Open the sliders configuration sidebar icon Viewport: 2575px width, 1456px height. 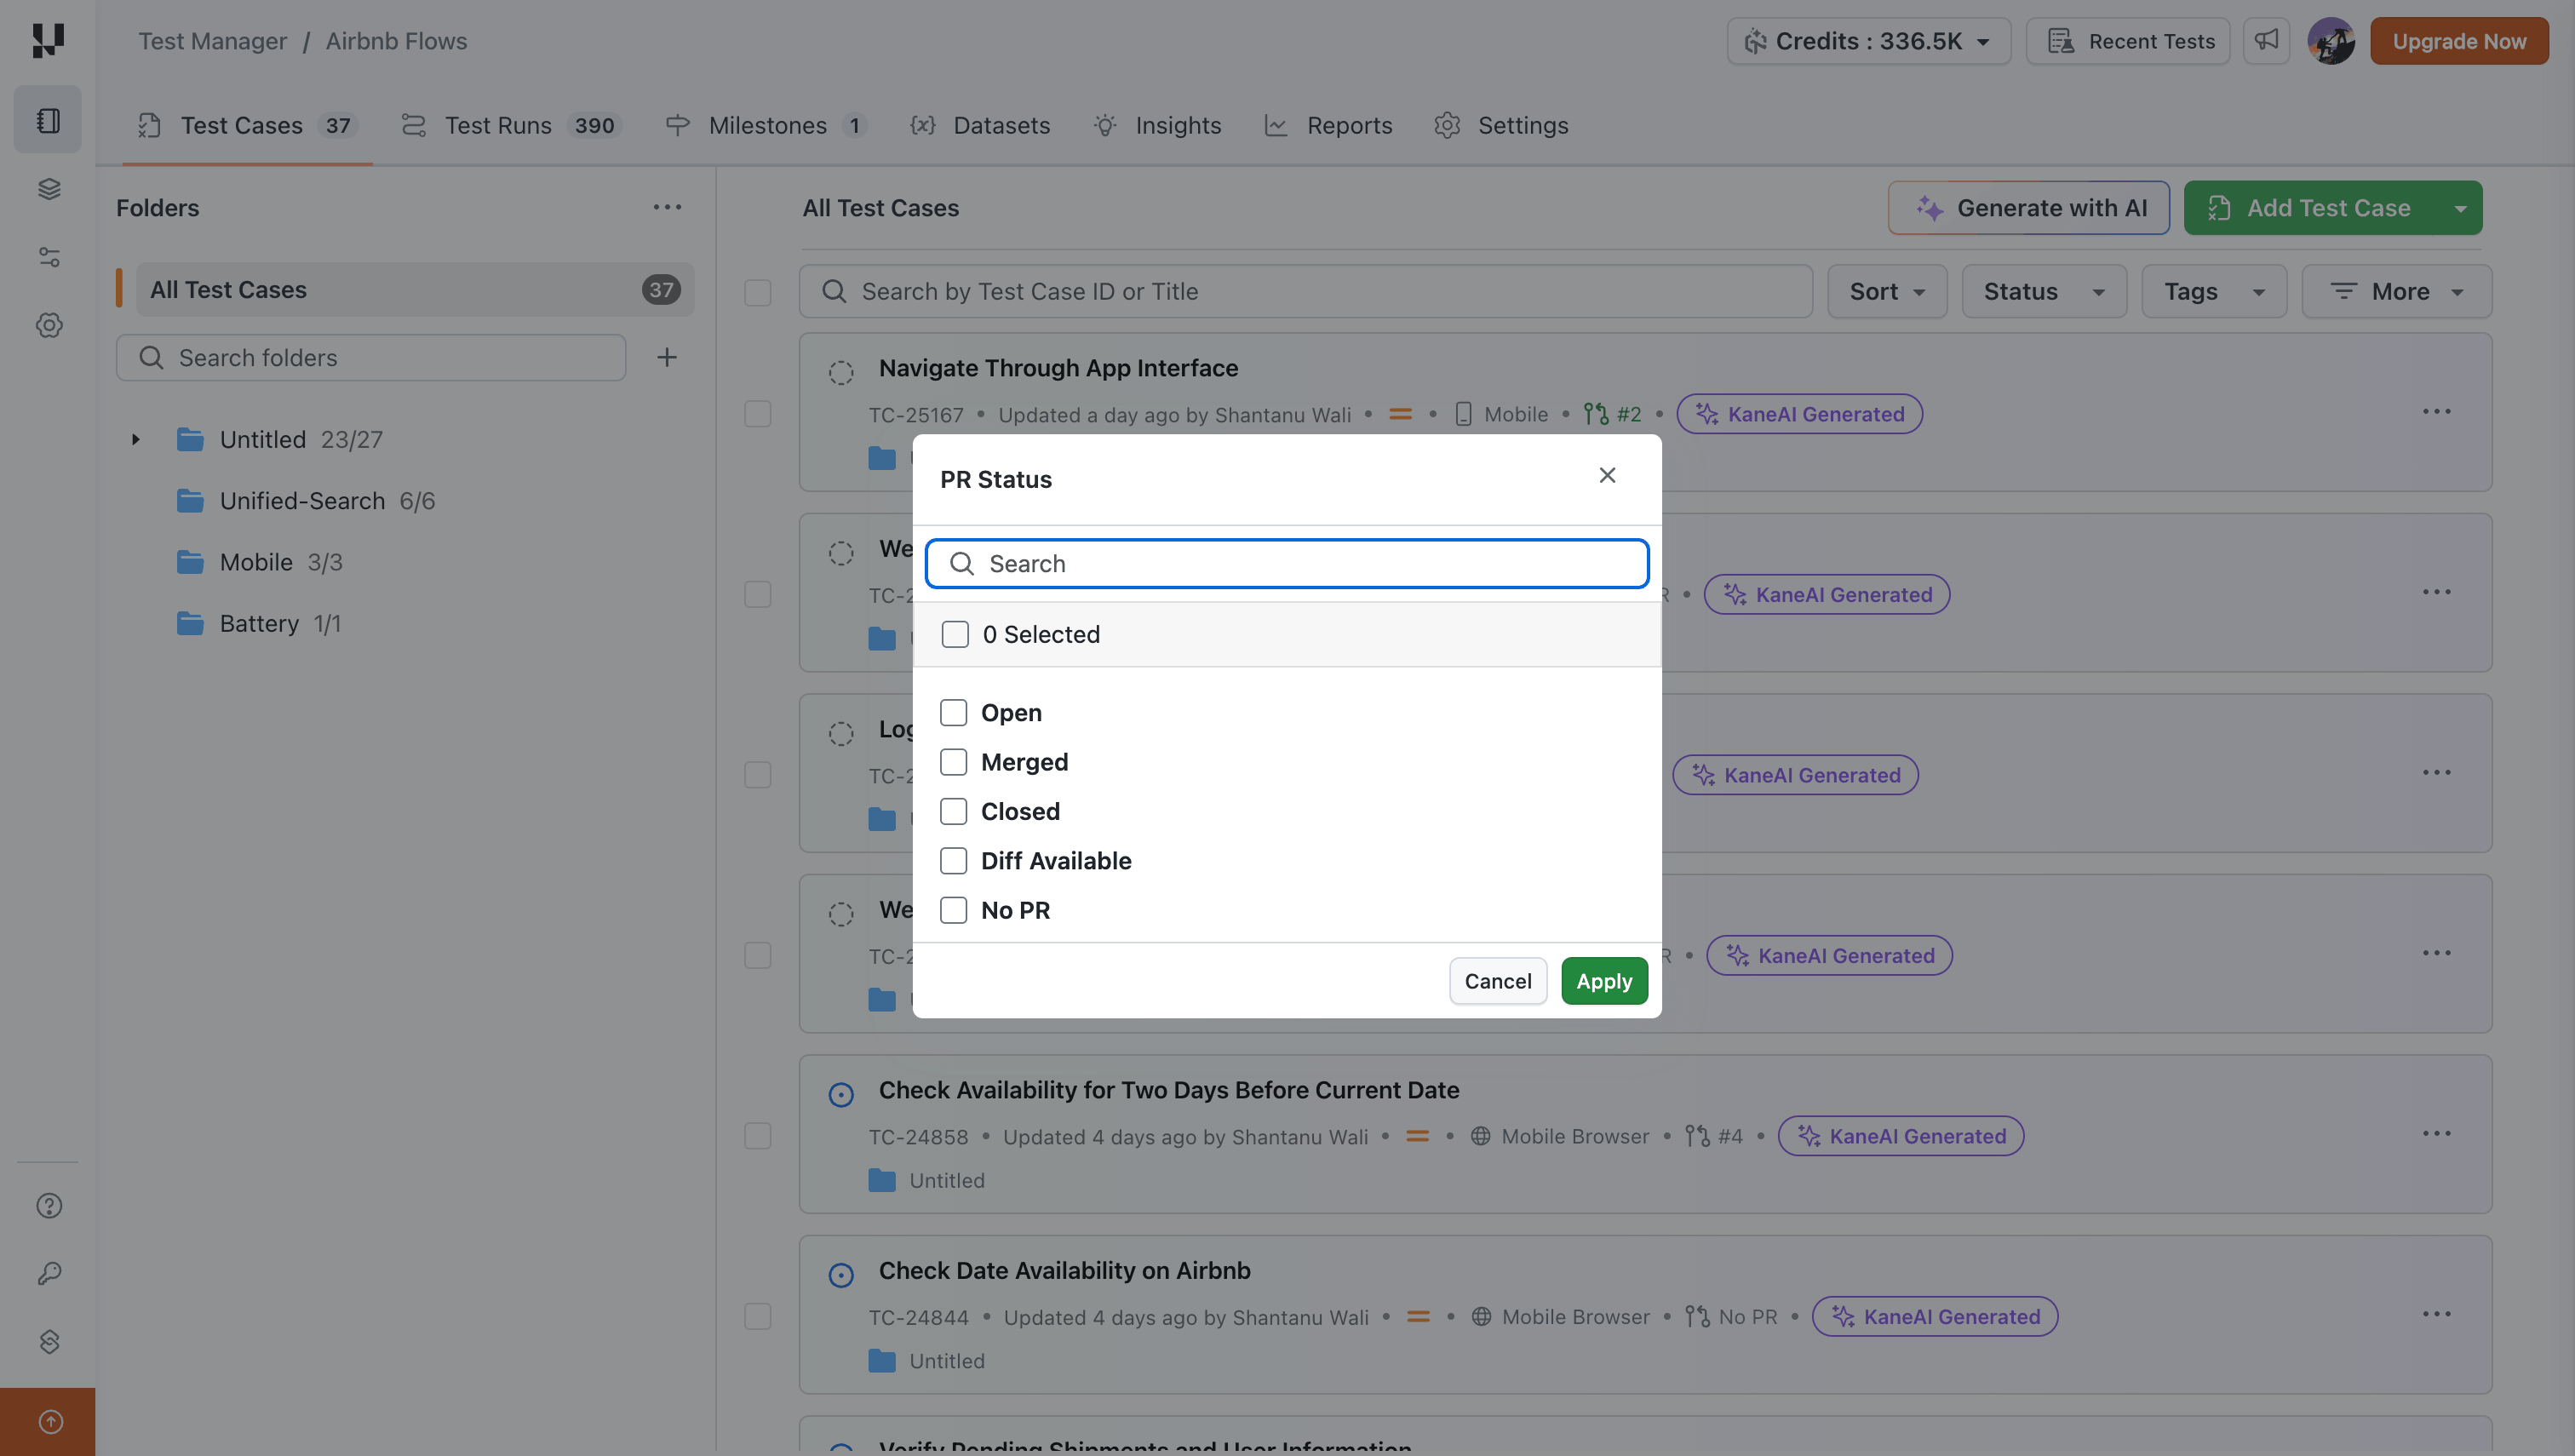pos(48,257)
